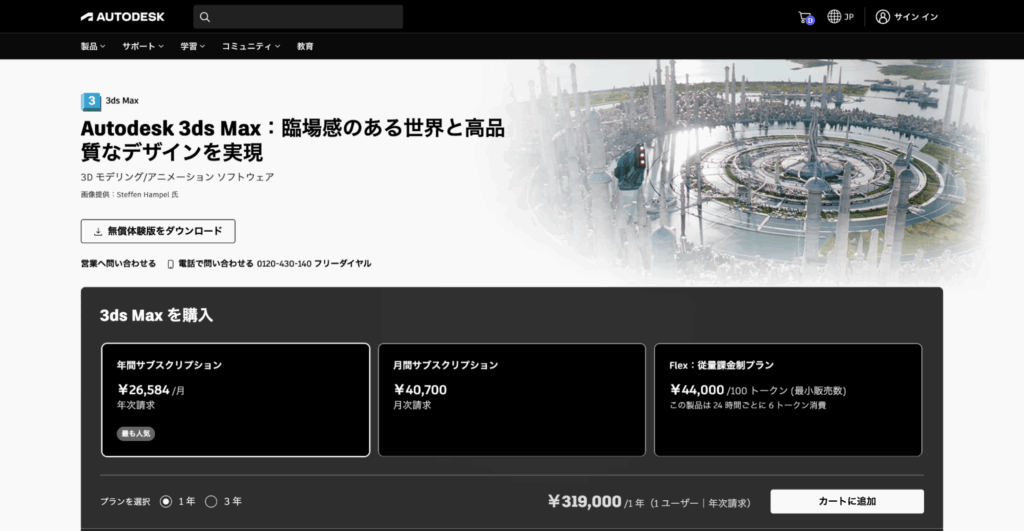Choose the 年間サブスクリプション plan card
This screenshot has width=1024, height=531.
click(235, 400)
